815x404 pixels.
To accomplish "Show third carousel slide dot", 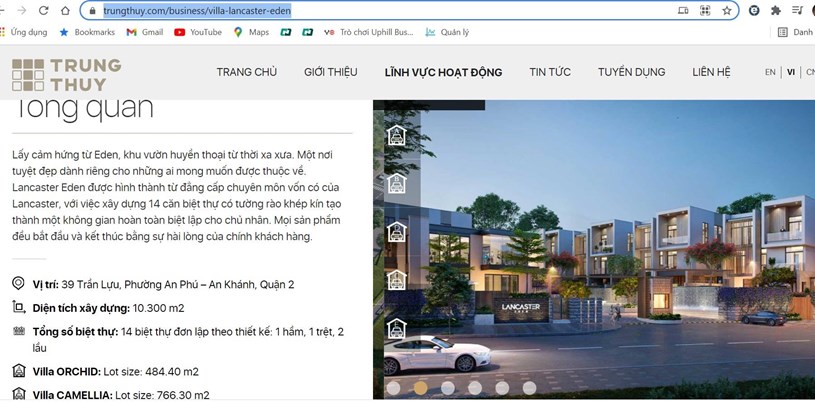I will pyautogui.click(x=448, y=388).
